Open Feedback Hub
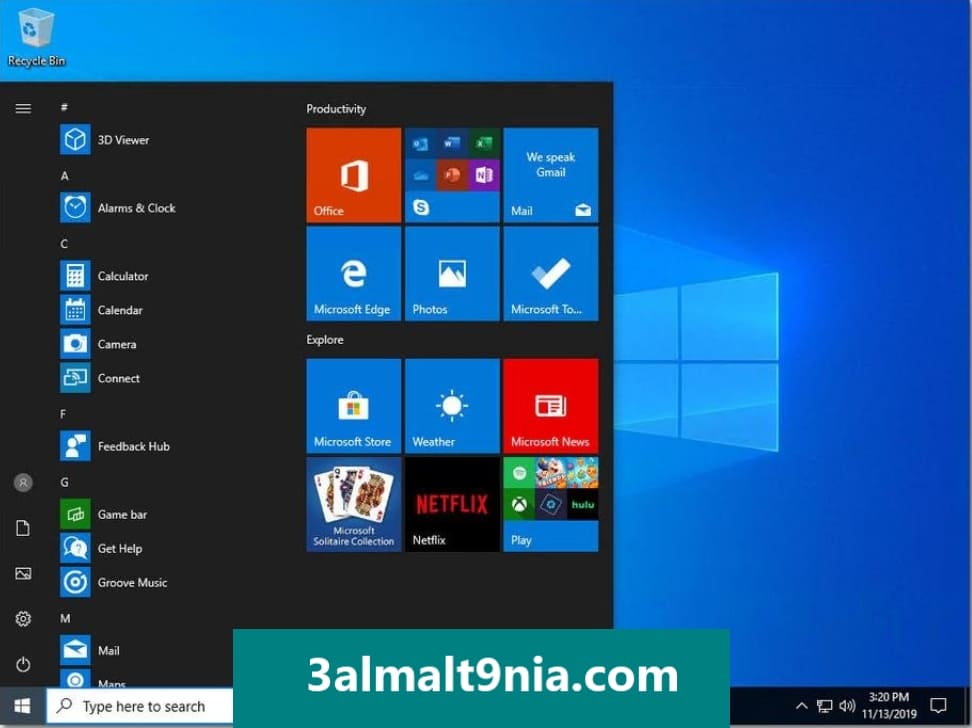 click(115, 446)
